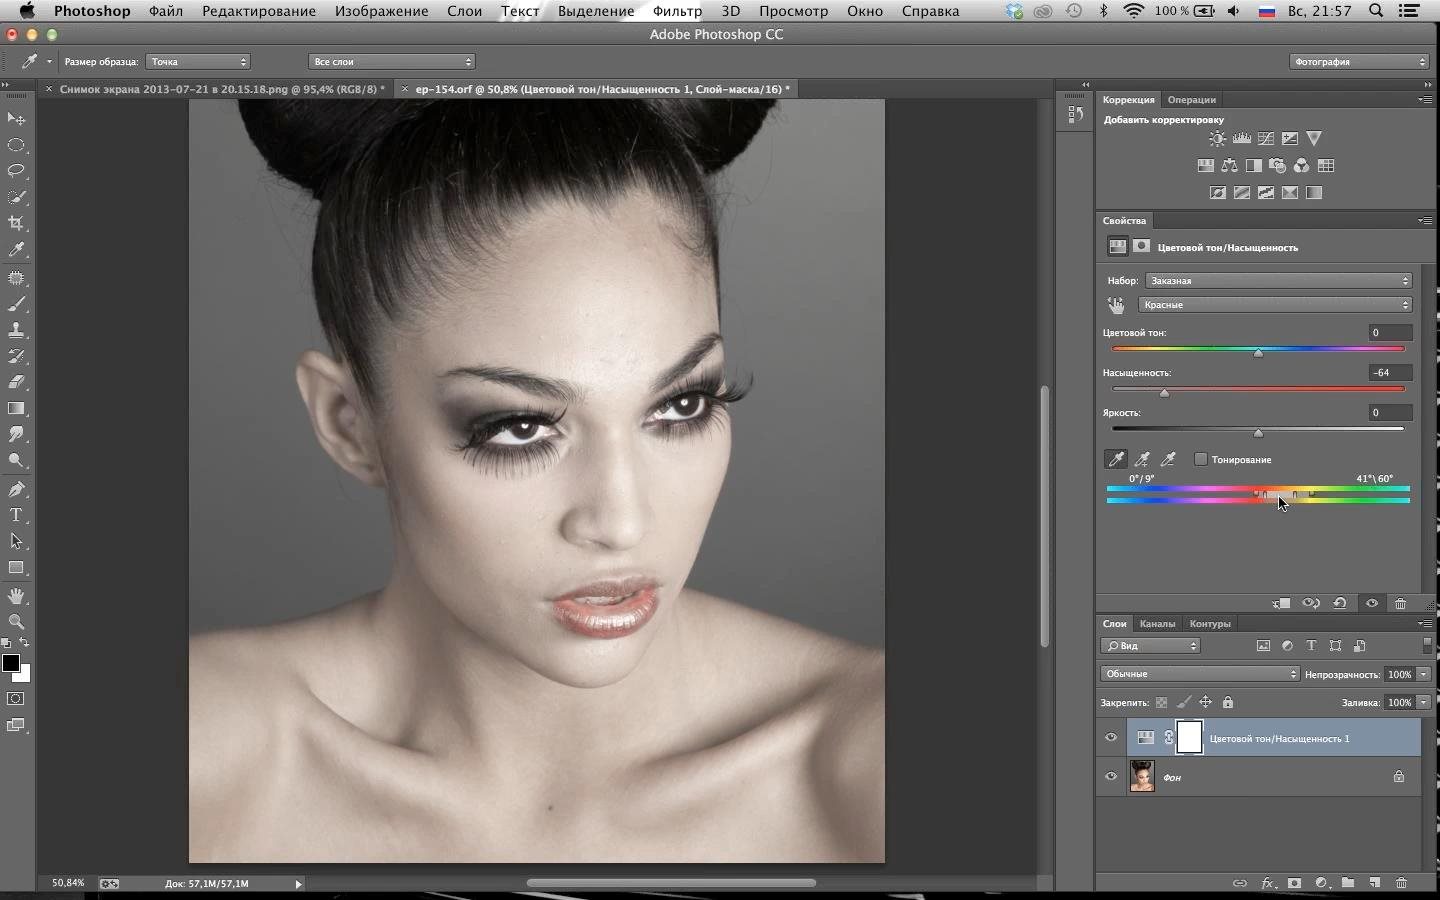
Task: Toggle lock all padlock in Закрепить row
Action: (1228, 703)
